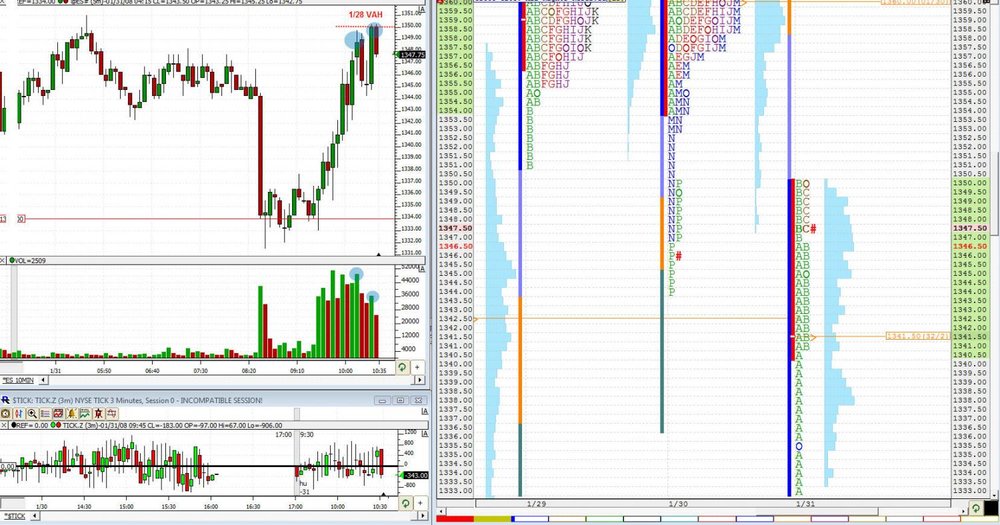Screen dimensions: 1000x525
Task: Click the 1347.75 current price marker
Action: click(413, 55)
